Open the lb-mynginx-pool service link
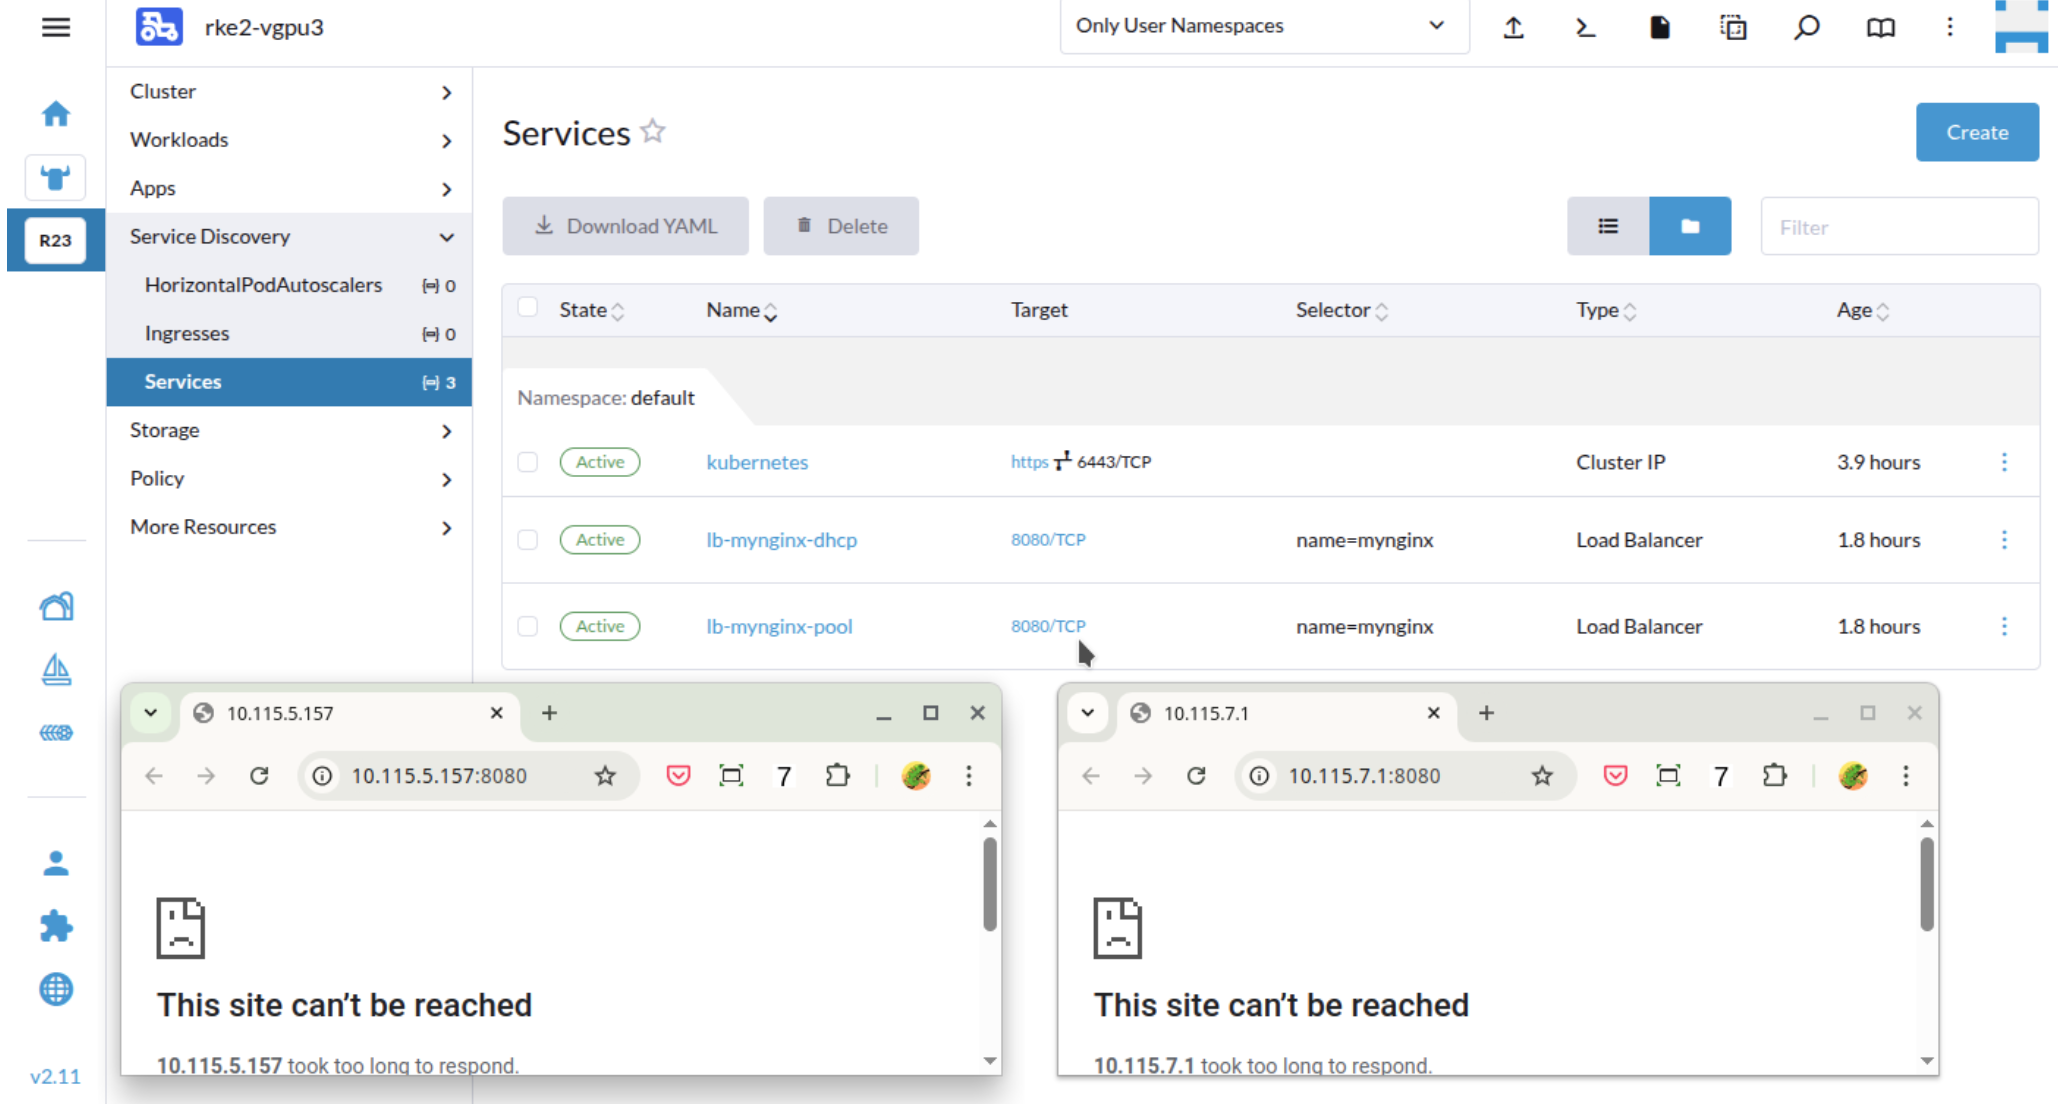This screenshot has width=2058, height=1104. pyautogui.click(x=779, y=627)
